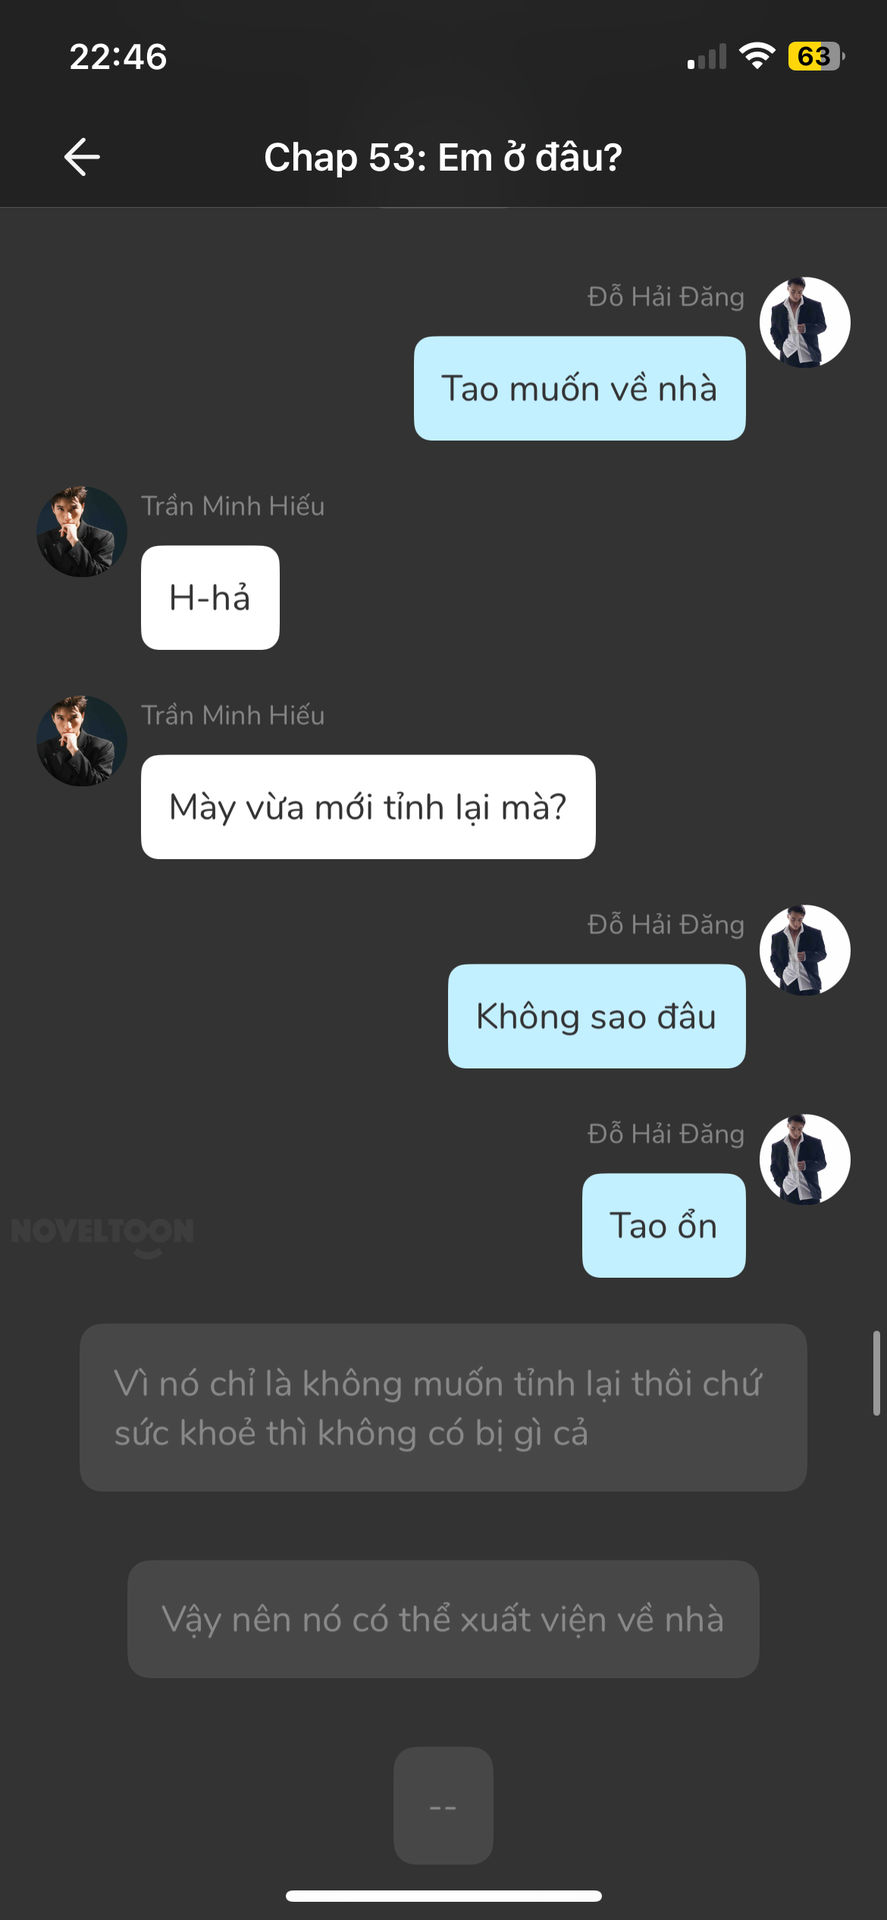Tap Đỗ Hải Đăng avatar beside 'Tao ổn'
887x1920 pixels.
click(x=805, y=1159)
